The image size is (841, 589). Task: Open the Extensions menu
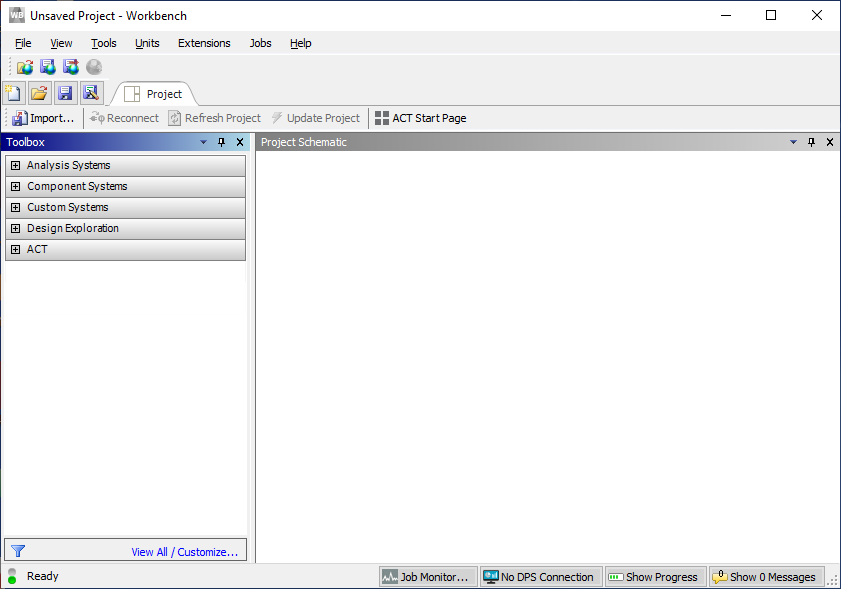[x=204, y=43]
